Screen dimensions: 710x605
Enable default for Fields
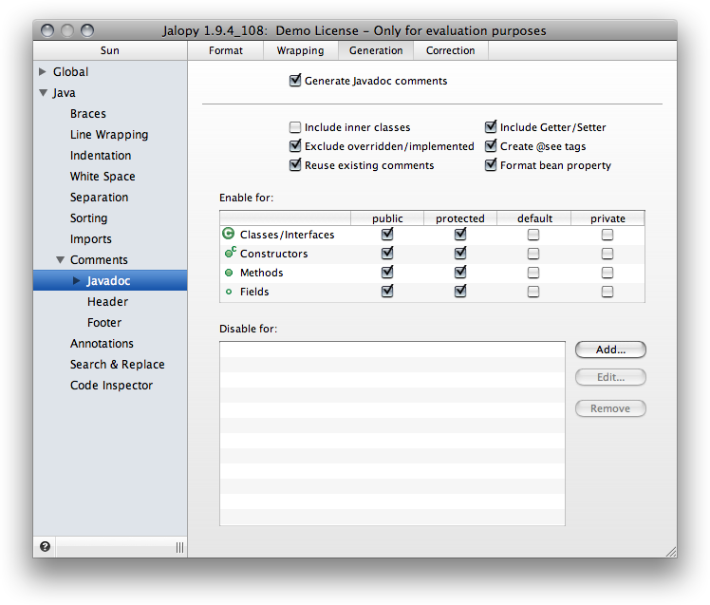tap(533, 292)
